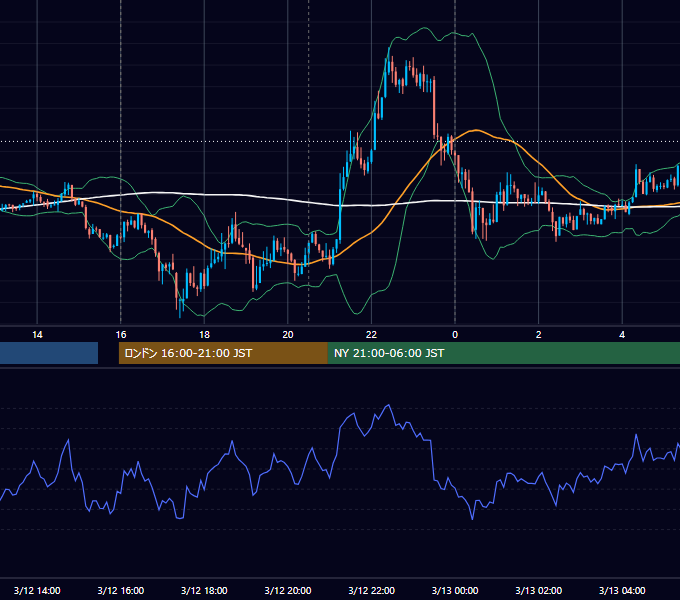The height and width of the screenshot is (600, 680).
Task: Click the 3/13 00:00 date label
Action: pos(455,590)
